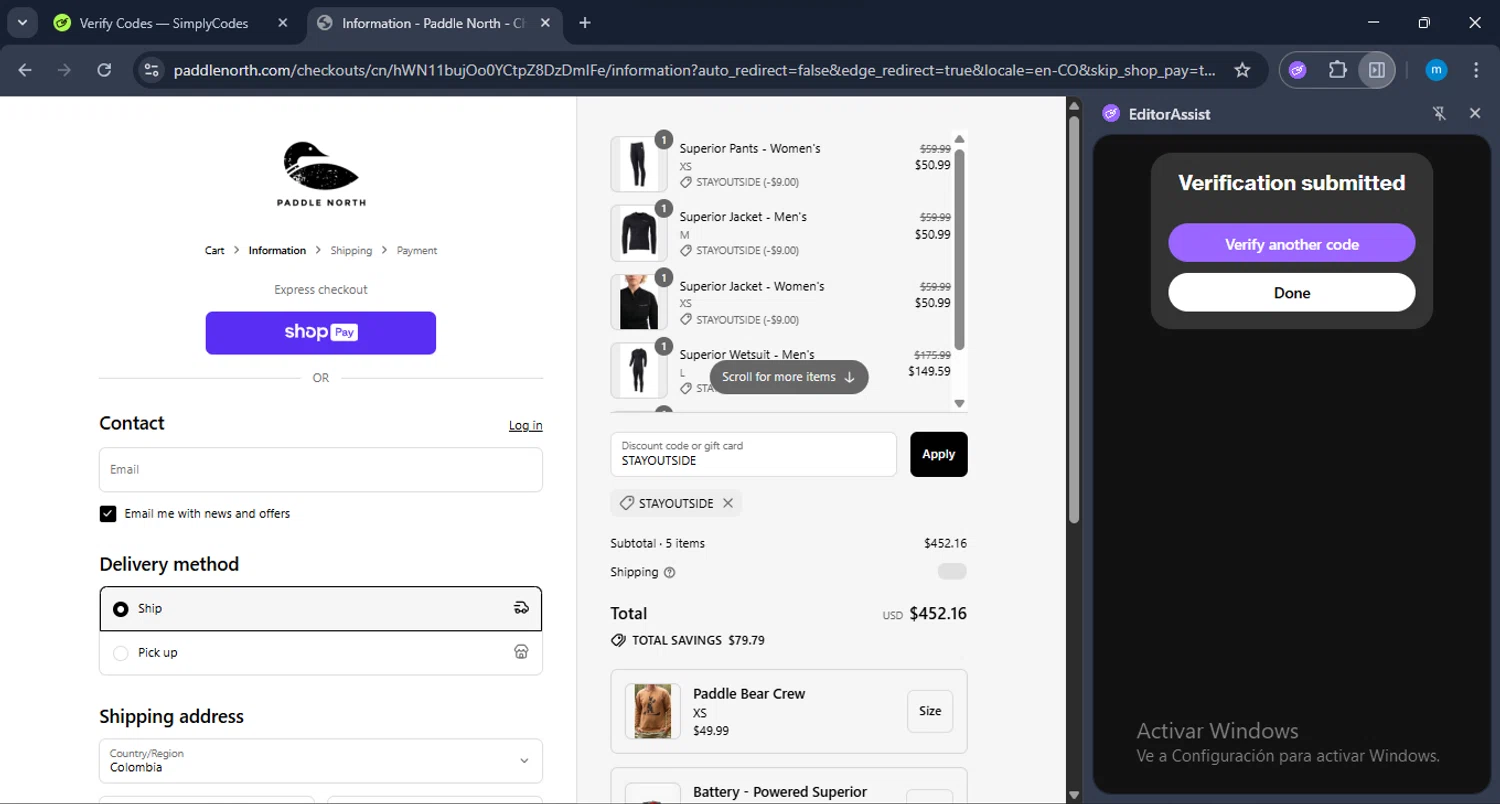Click the Payment breadcrumb step
This screenshot has width=1500, height=804.
pos(417,250)
